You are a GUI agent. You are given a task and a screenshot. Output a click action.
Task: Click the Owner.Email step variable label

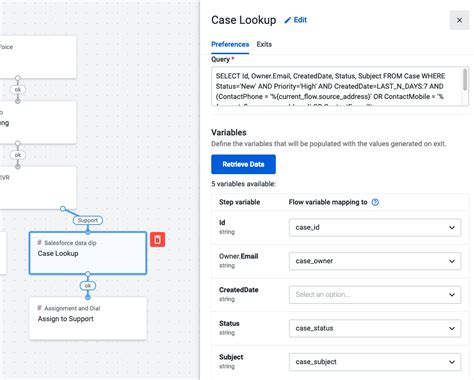239,256
